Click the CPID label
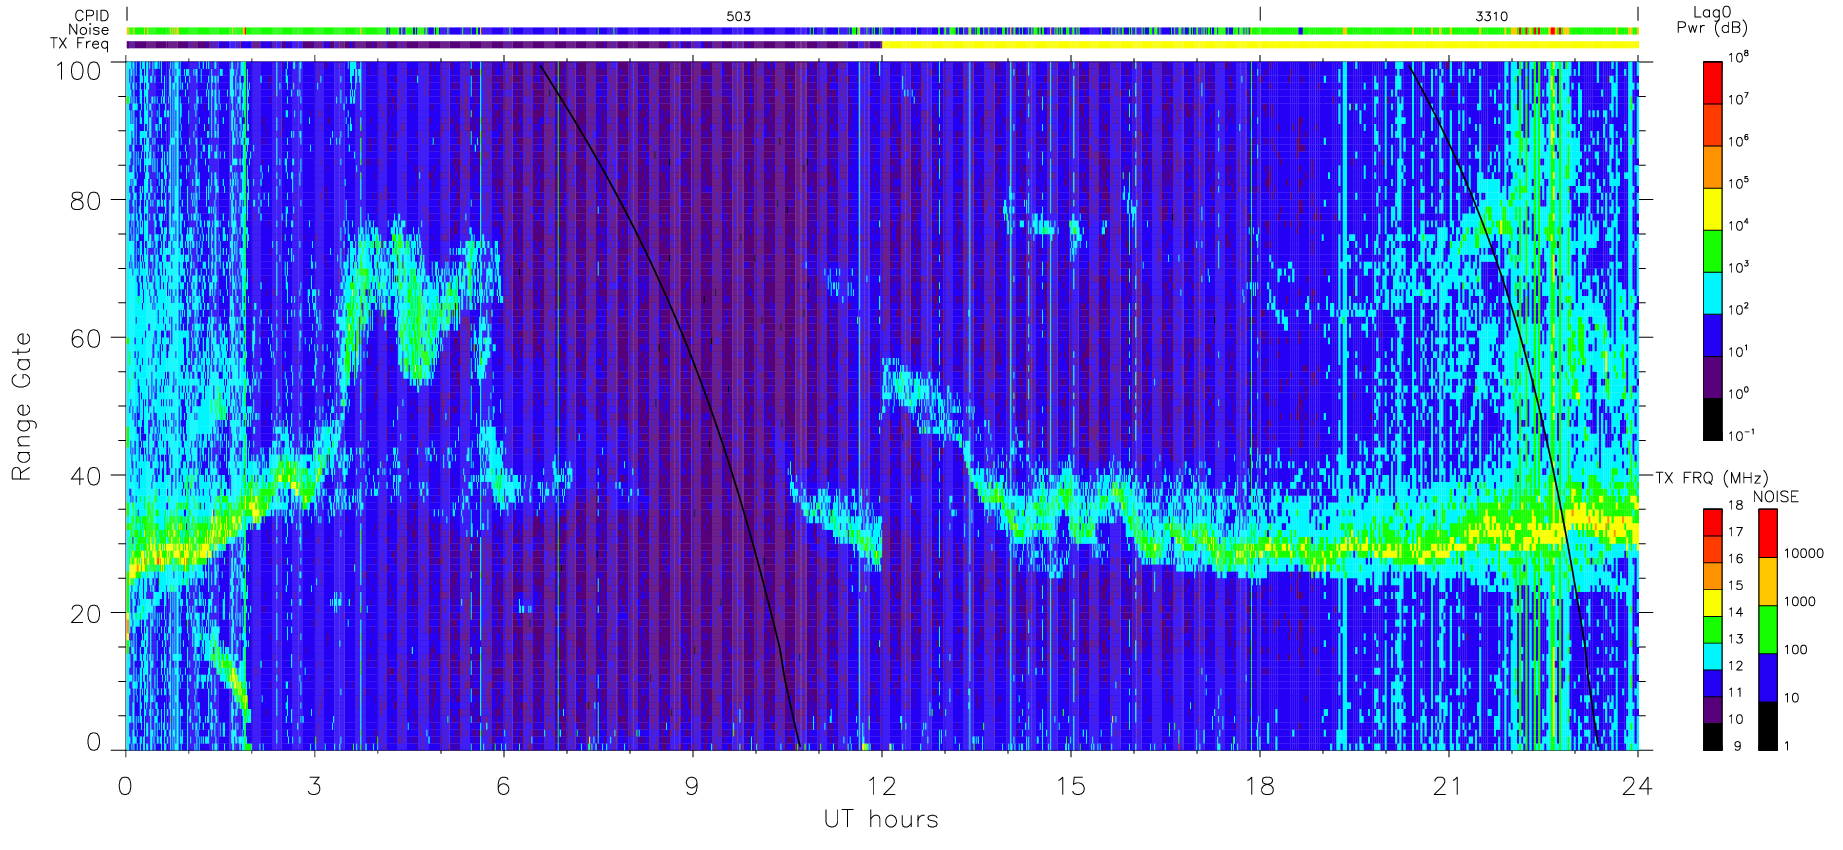The height and width of the screenshot is (850, 1843). tap(92, 16)
